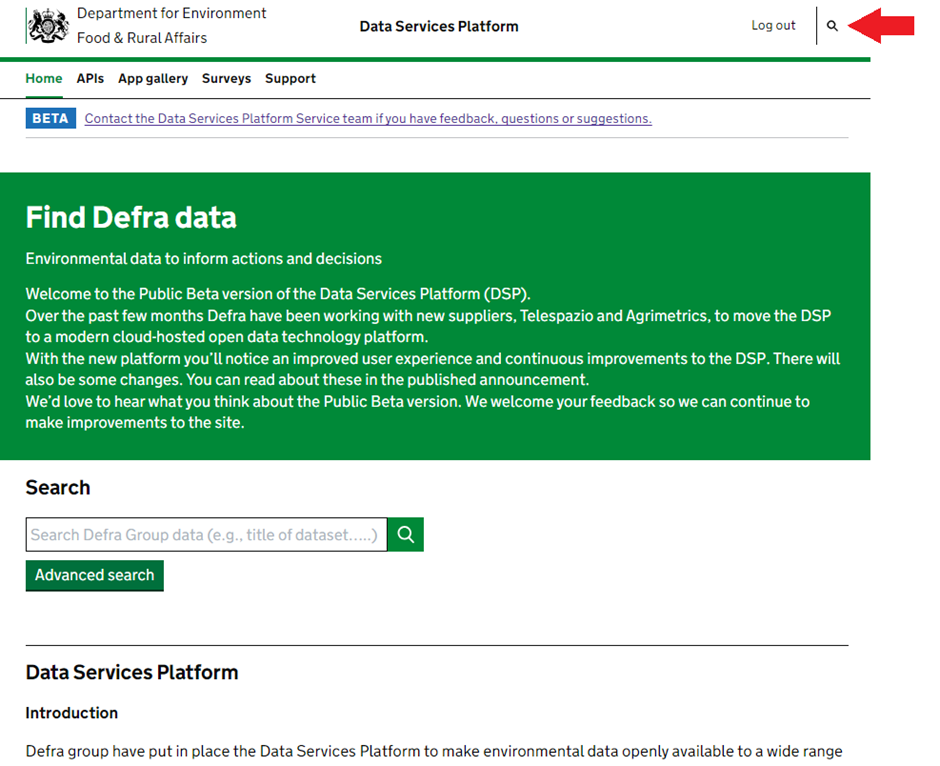Click the Introduction subheading

72,713
